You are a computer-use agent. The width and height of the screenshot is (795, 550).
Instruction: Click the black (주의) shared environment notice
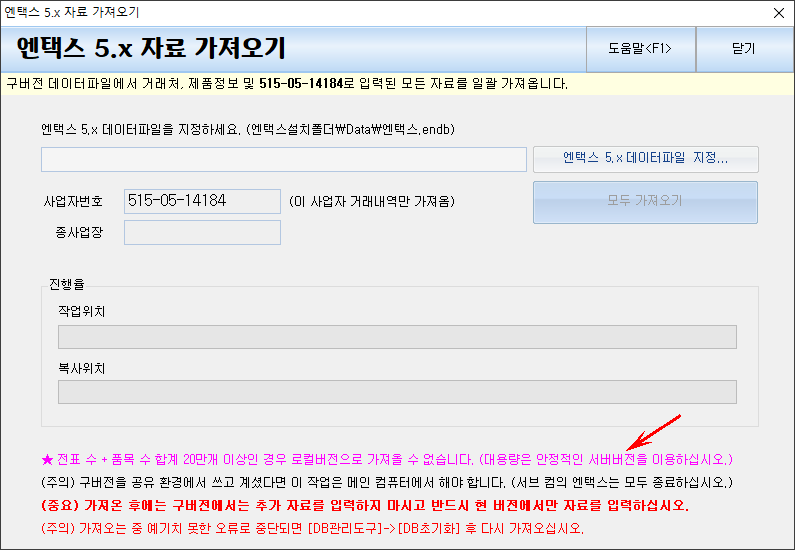386,483
